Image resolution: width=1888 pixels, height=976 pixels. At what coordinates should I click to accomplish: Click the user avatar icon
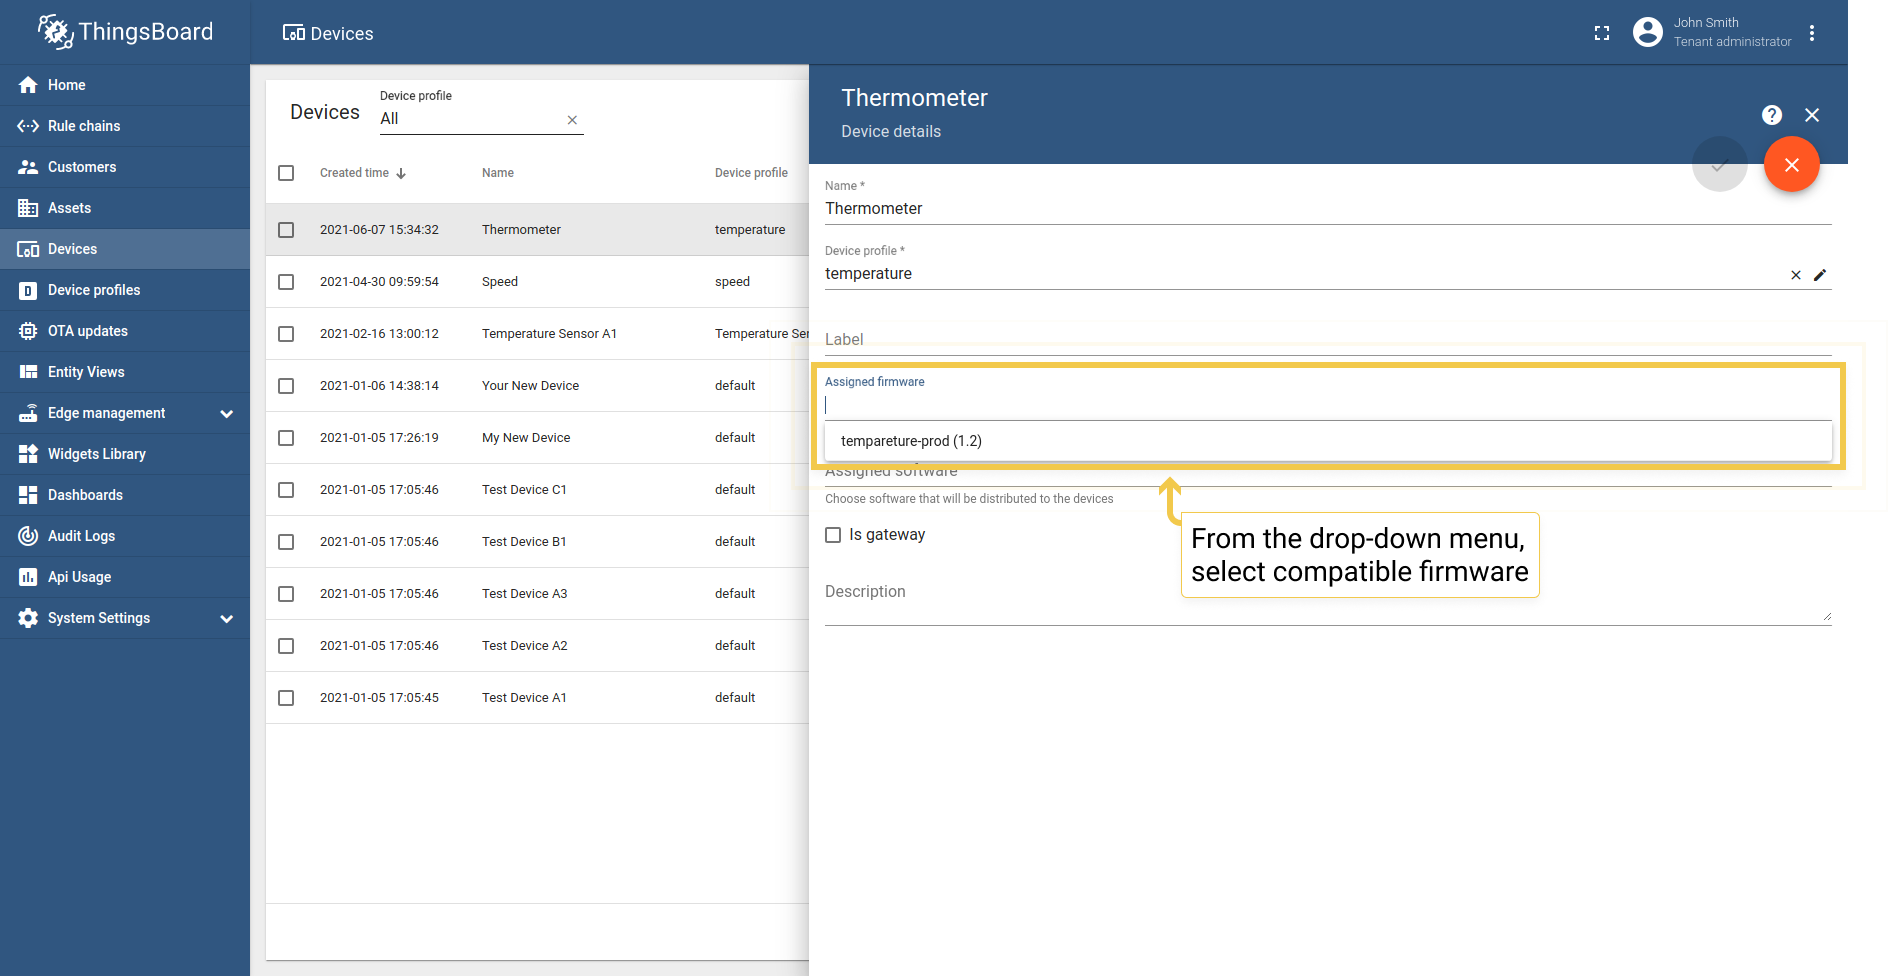pyautogui.click(x=1647, y=32)
